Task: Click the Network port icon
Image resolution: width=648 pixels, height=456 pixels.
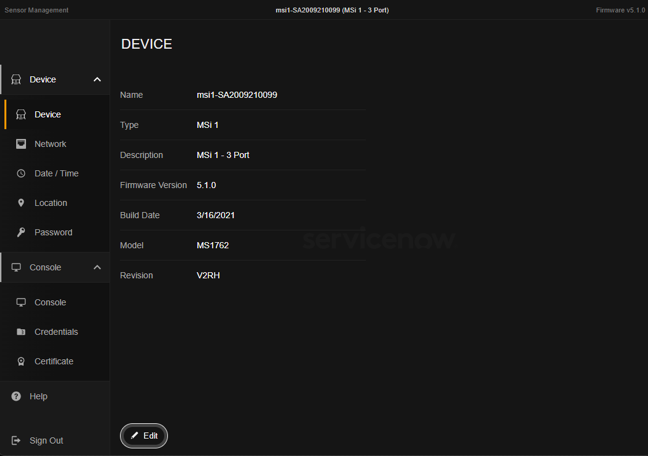Action: coord(21,144)
